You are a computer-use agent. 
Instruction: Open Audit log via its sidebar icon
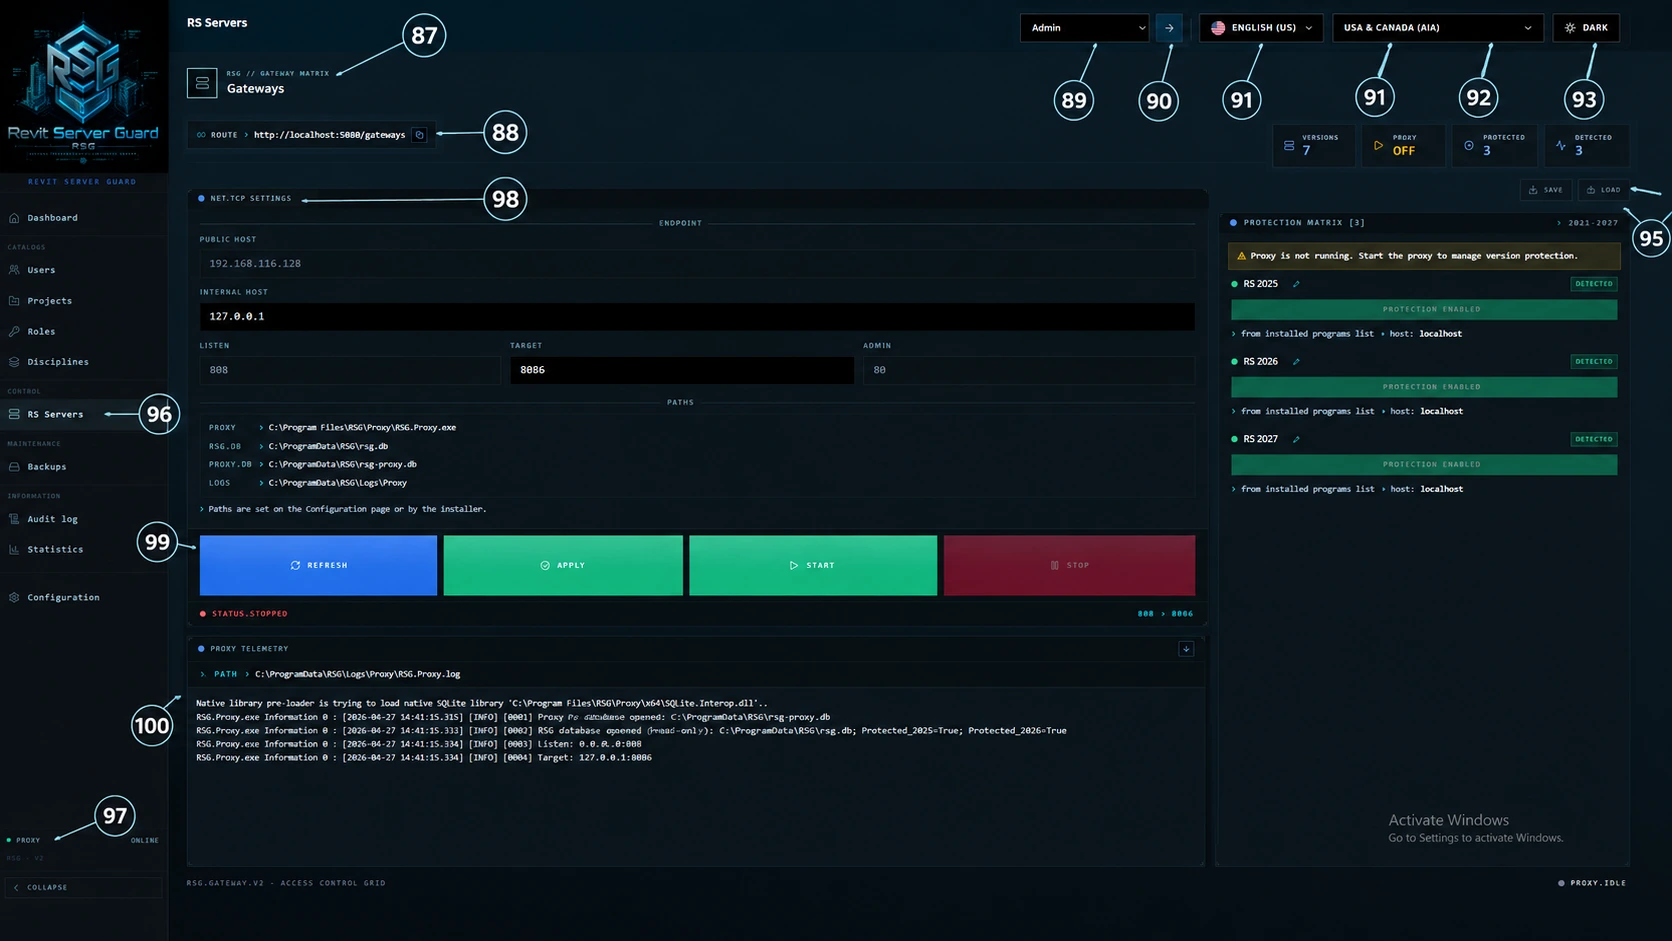[14, 519]
